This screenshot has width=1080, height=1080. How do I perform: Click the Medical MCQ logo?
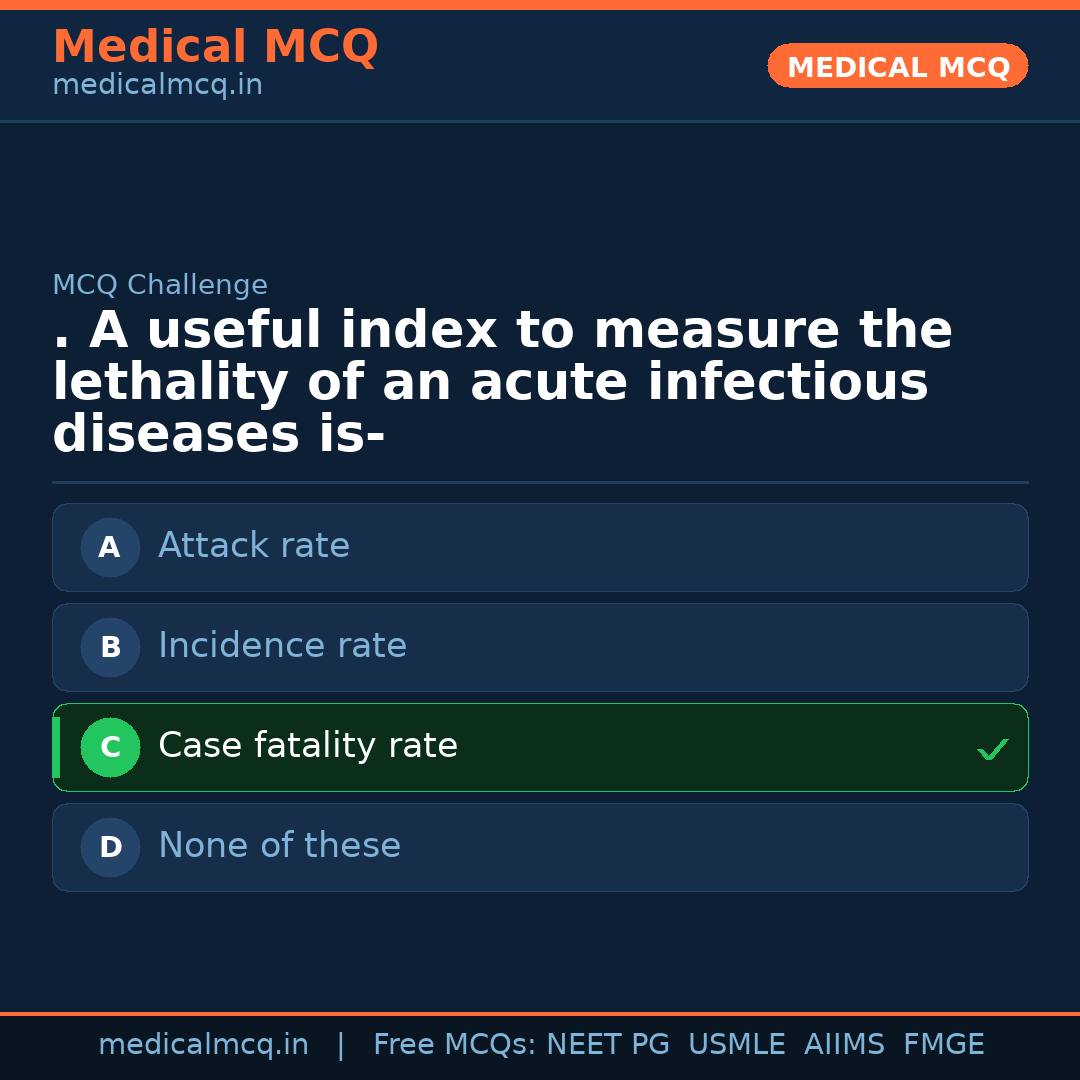pyautogui.click(x=215, y=46)
